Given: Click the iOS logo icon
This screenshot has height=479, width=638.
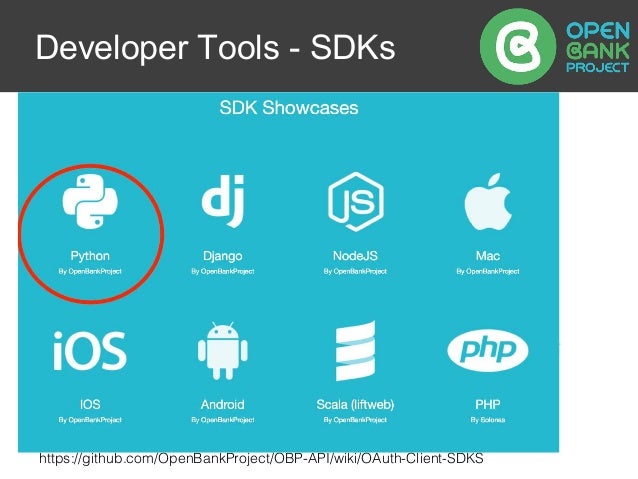Looking at the screenshot, I should pos(90,350).
